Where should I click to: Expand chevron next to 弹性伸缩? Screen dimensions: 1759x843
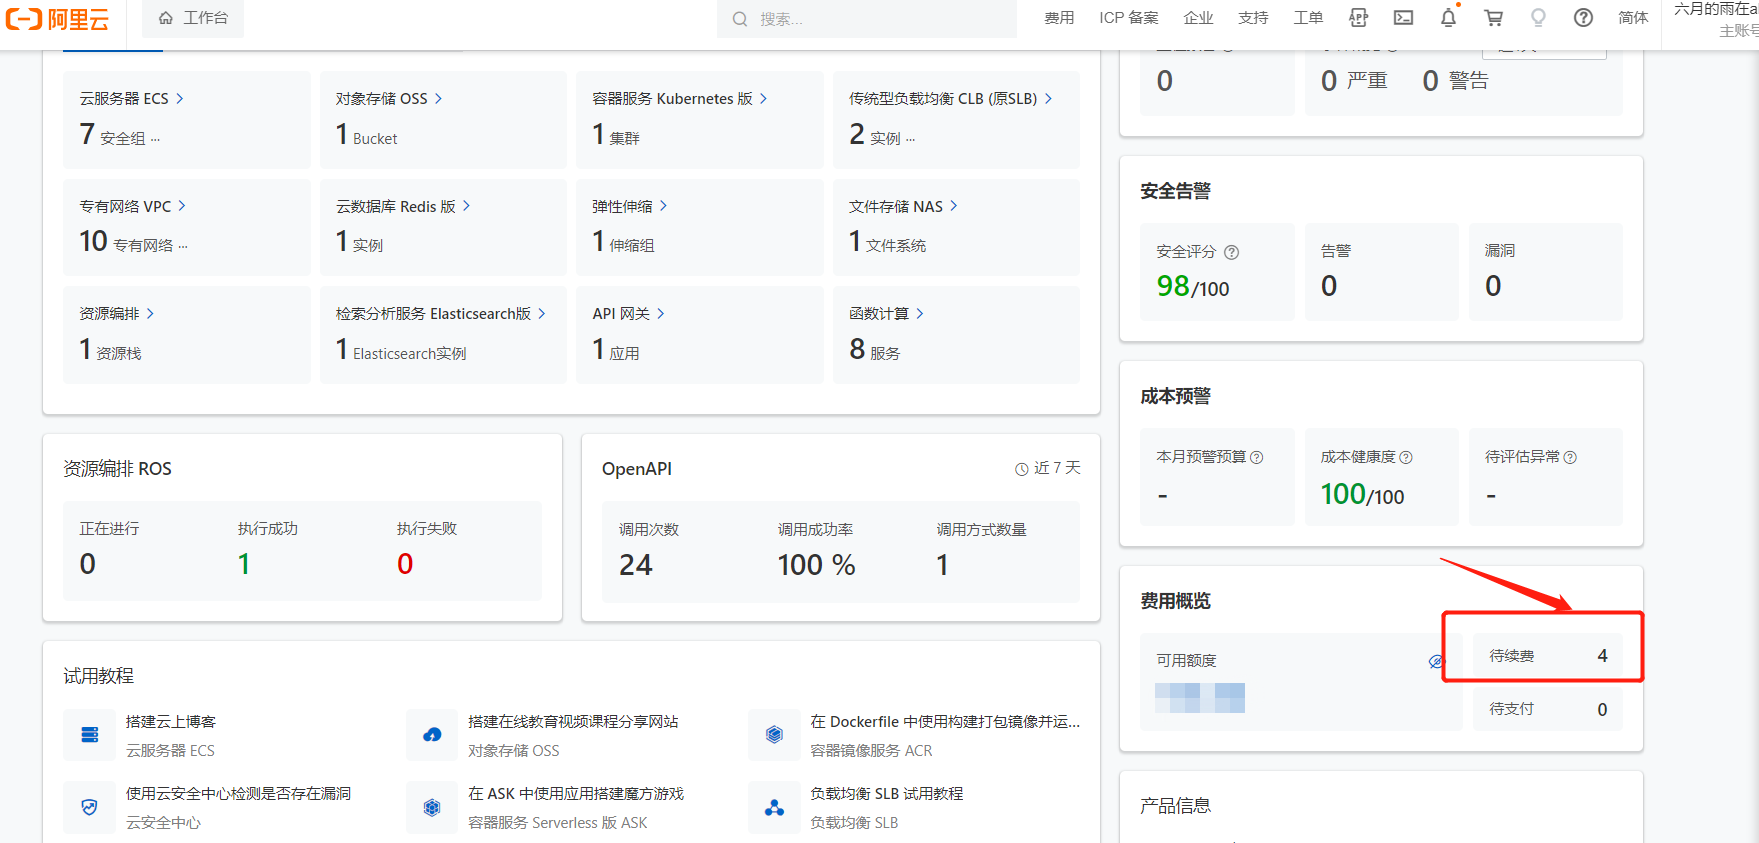point(663,206)
